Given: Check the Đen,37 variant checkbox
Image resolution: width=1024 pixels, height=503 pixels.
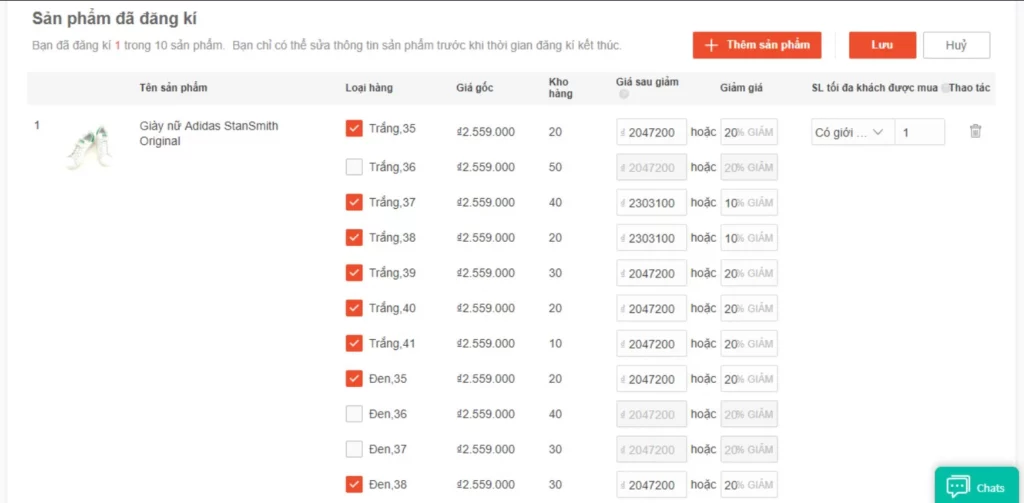Looking at the screenshot, I should (354, 449).
